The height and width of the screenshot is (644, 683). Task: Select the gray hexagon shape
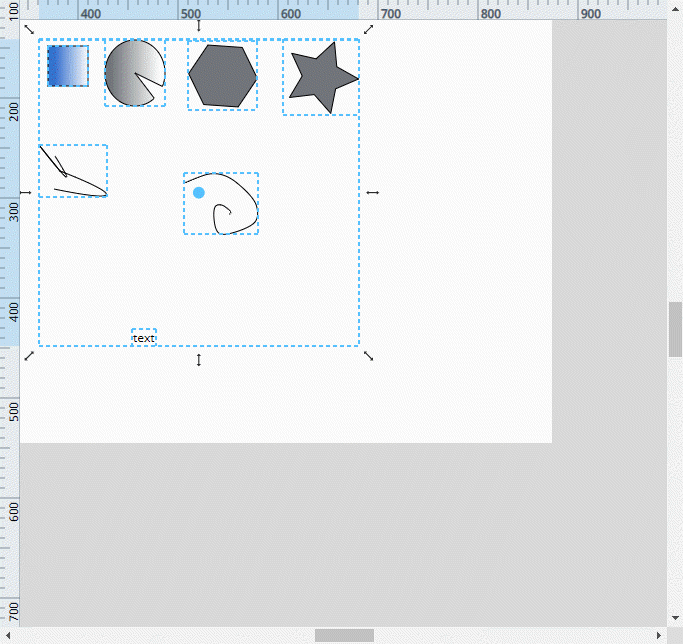(223, 75)
